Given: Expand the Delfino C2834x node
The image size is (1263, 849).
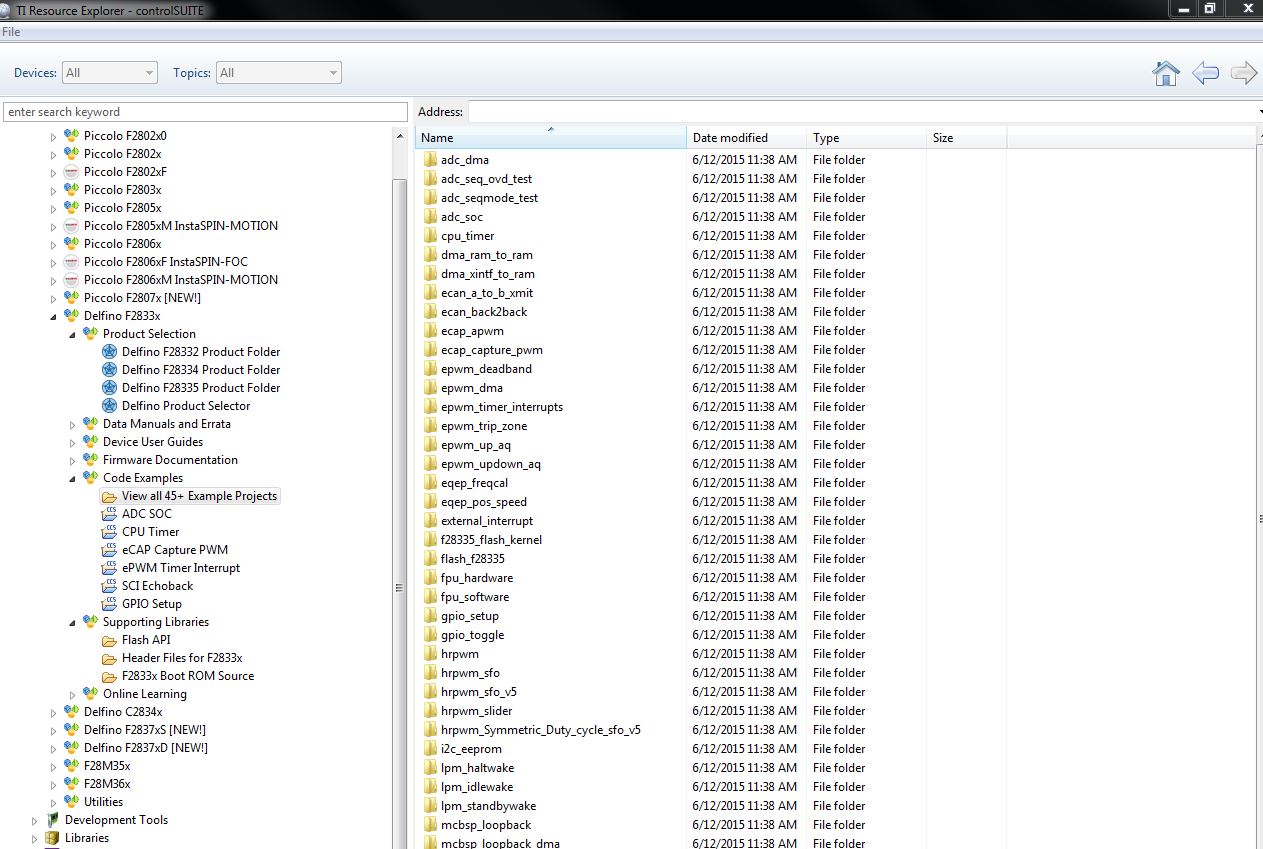Looking at the screenshot, I should (54, 712).
